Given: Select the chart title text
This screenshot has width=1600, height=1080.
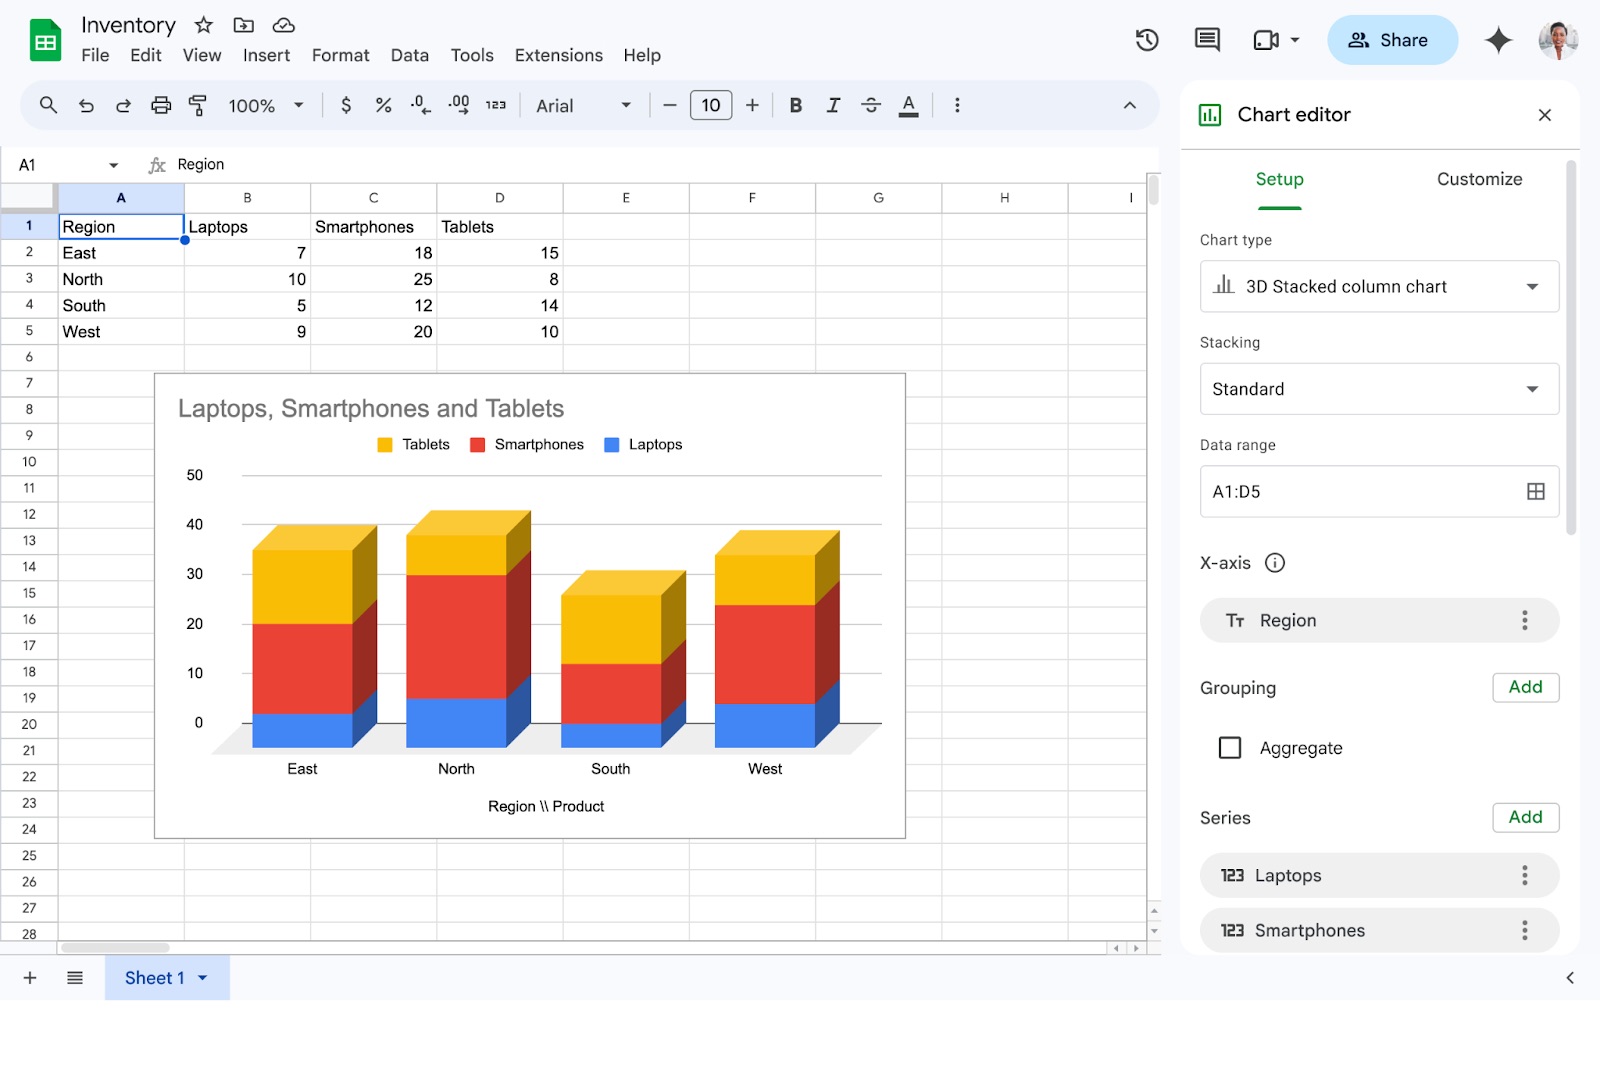Looking at the screenshot, I should [x=371, y=408].
